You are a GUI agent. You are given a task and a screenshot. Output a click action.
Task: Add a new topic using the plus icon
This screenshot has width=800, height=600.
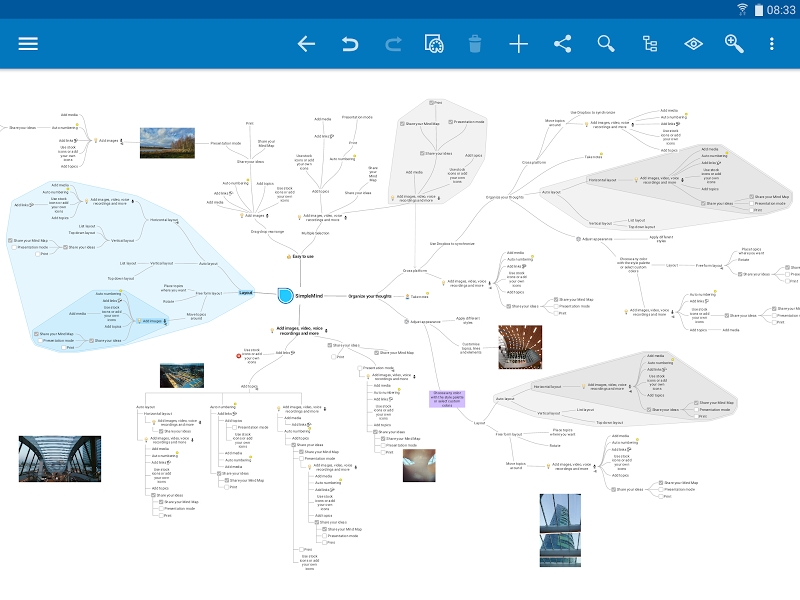519,43
